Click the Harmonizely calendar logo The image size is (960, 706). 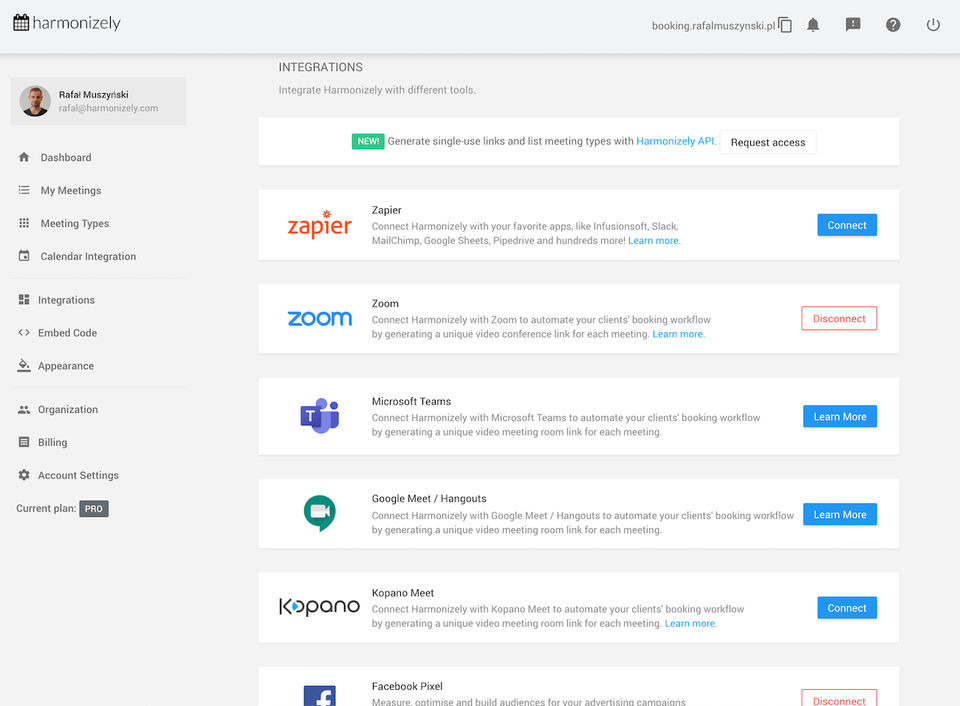(21, 22)
